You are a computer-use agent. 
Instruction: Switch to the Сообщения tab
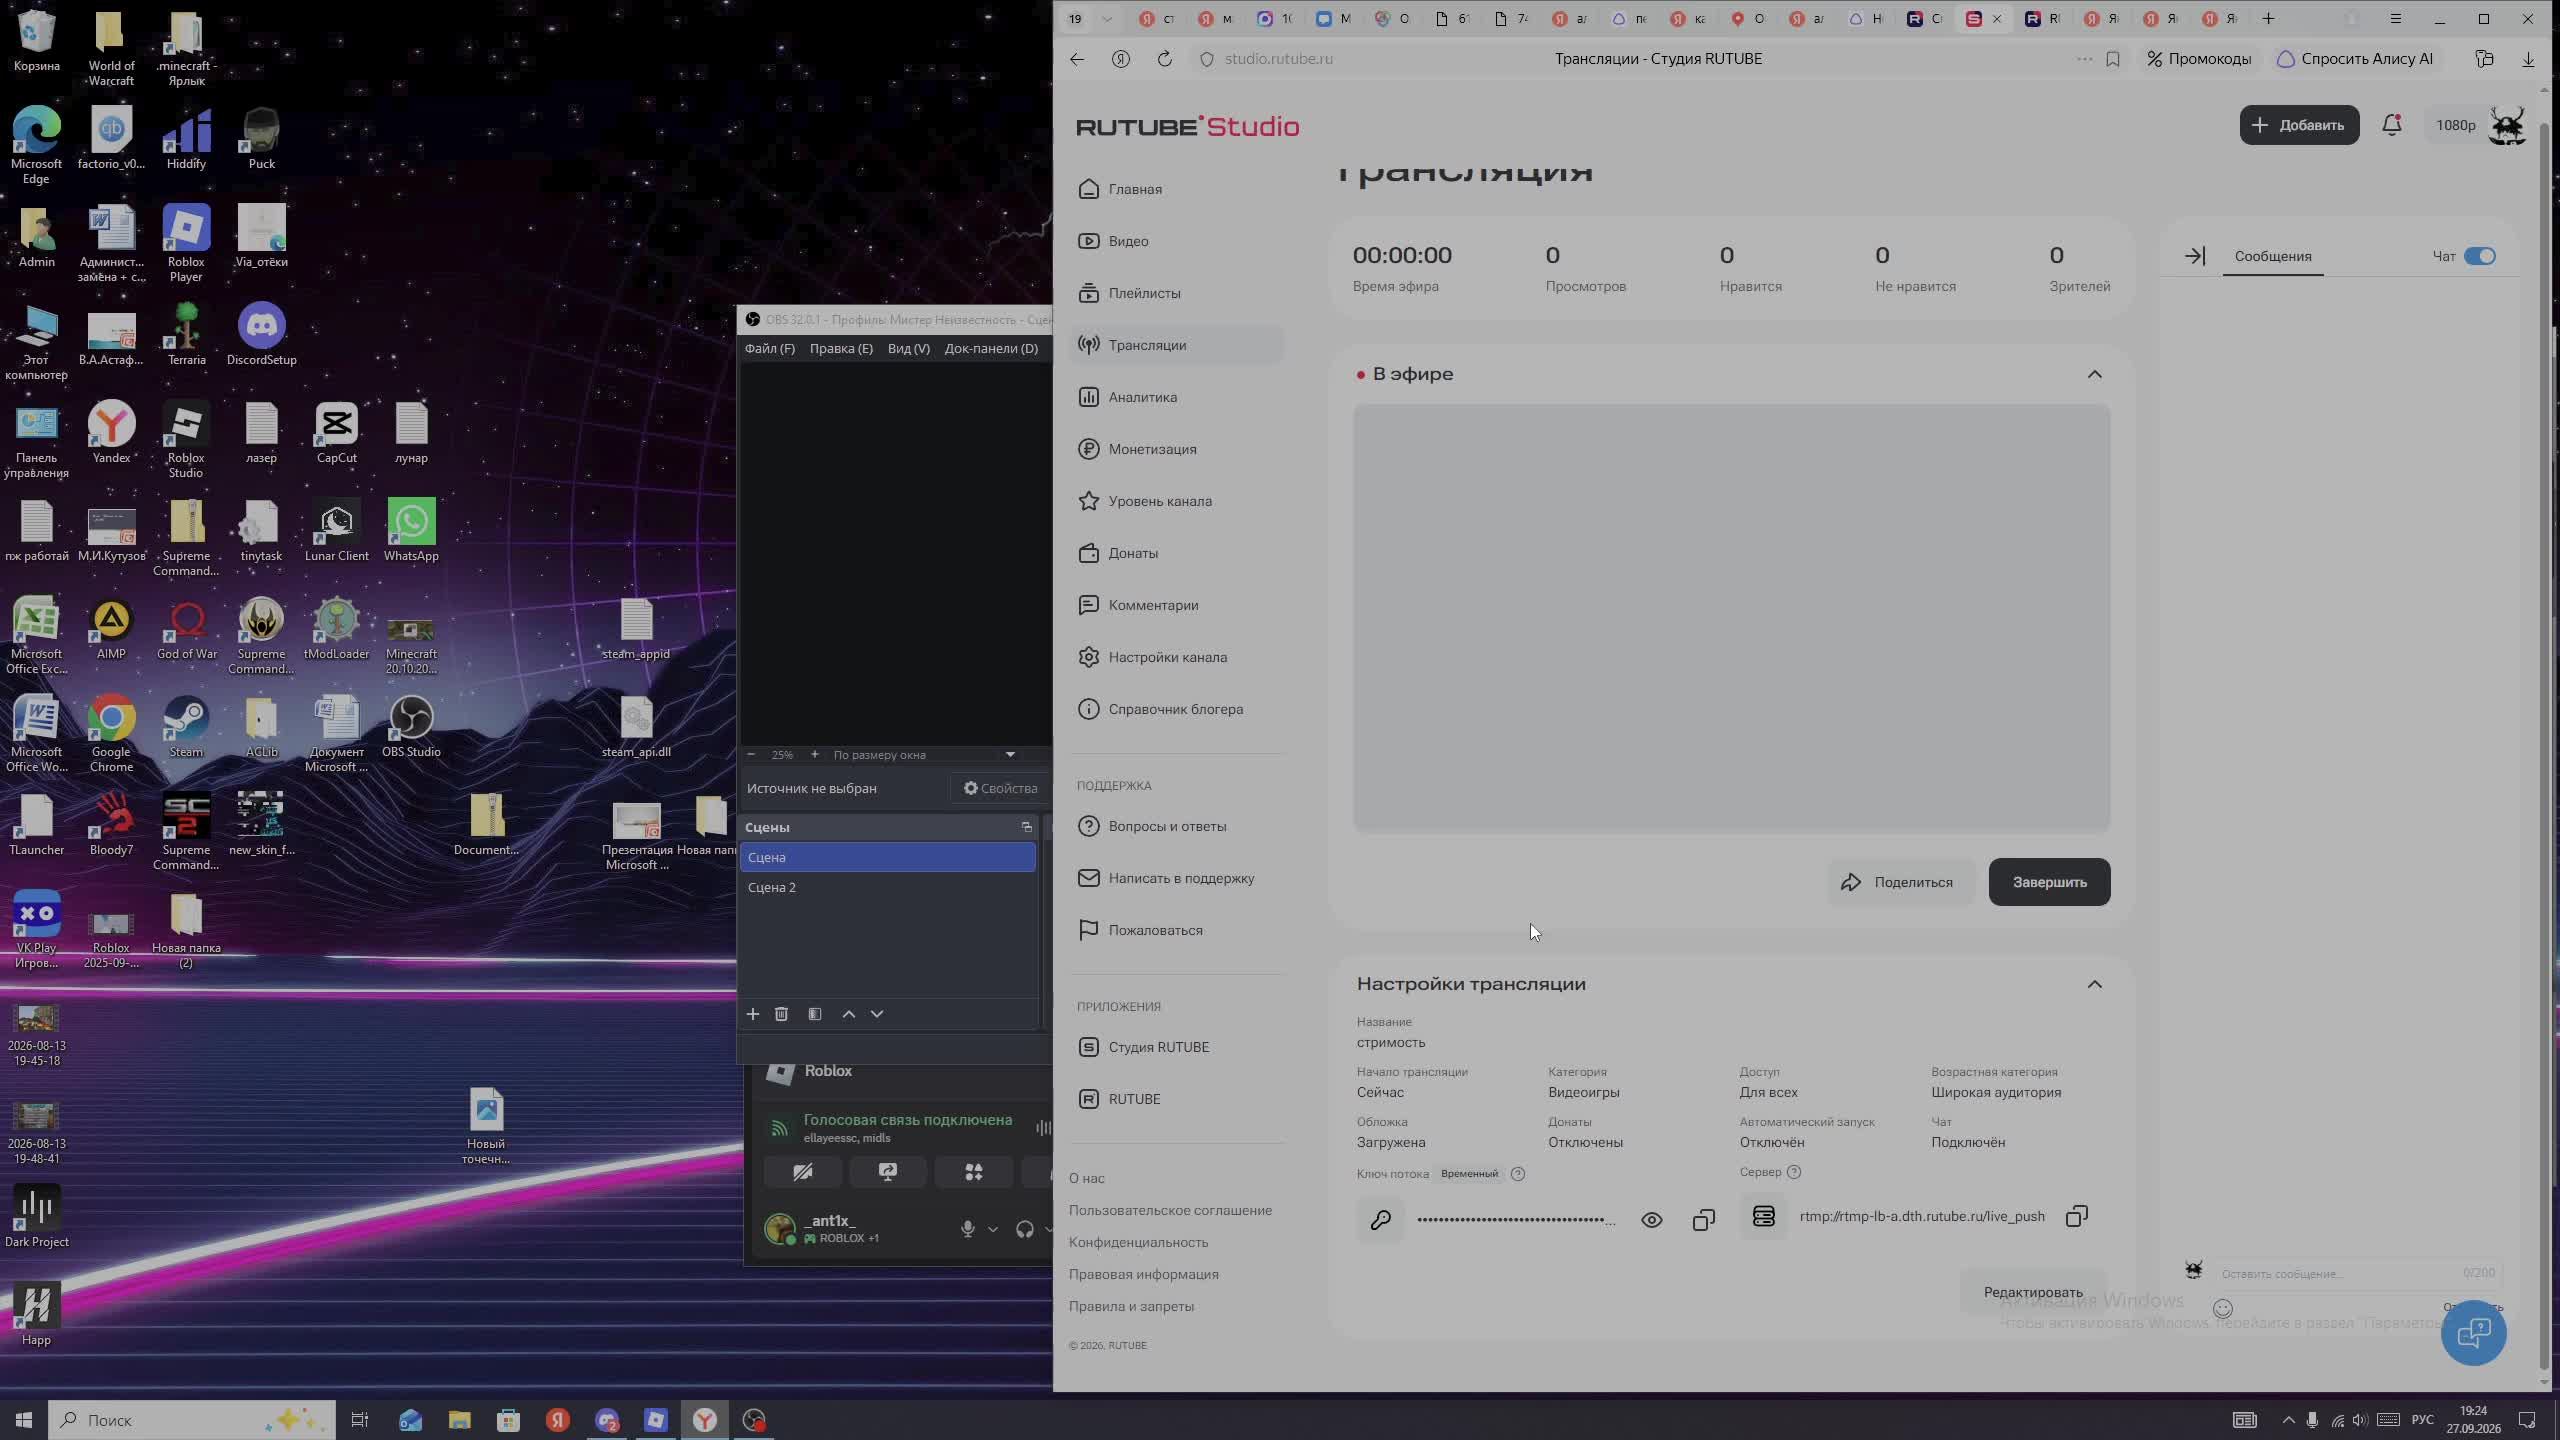2273,256
